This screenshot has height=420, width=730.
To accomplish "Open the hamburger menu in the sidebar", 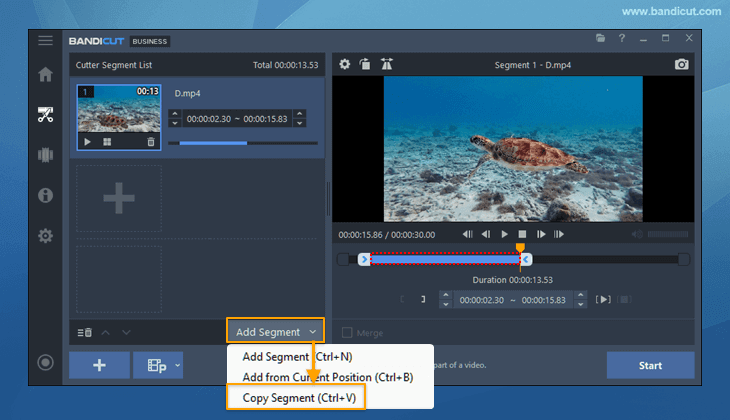I will pyautogui.click(x=45, y=41).
